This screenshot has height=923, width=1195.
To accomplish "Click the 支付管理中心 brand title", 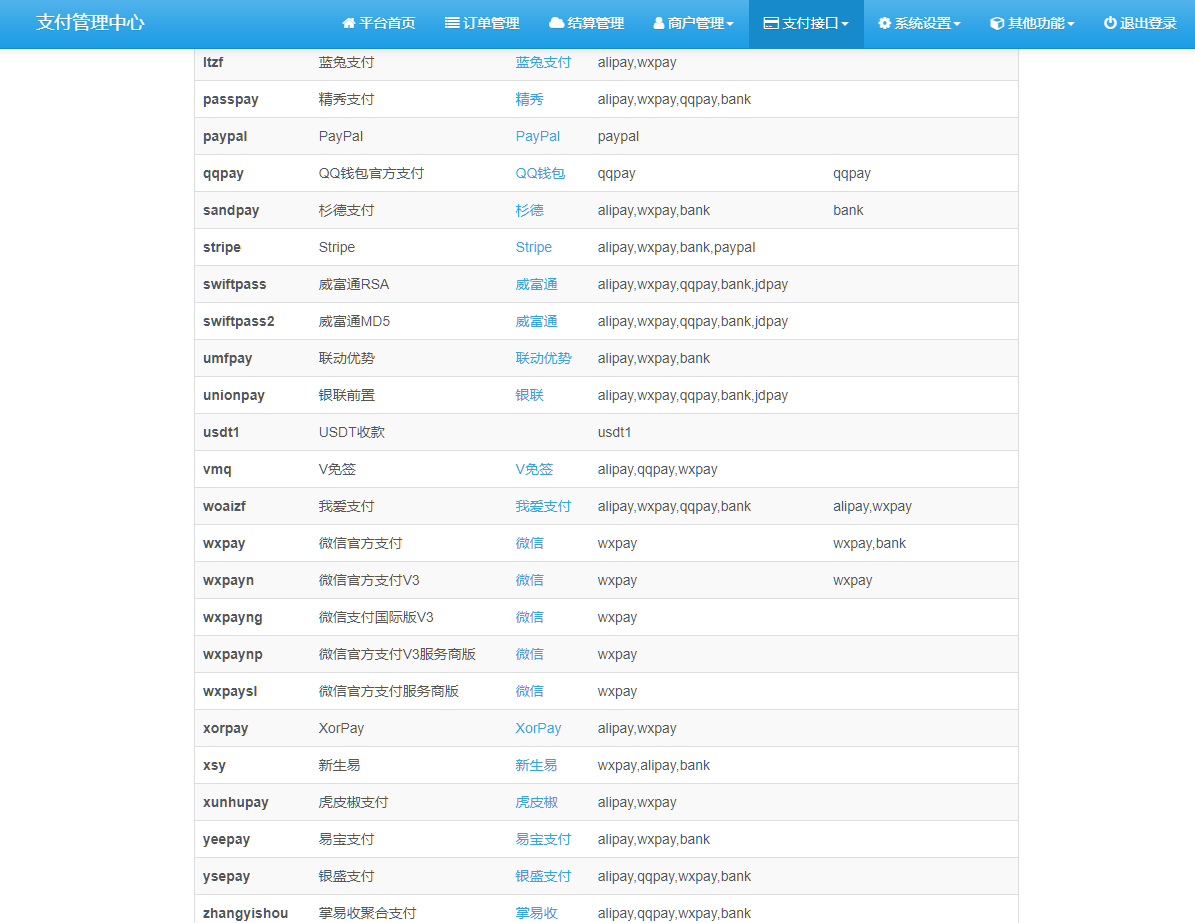I will (x=90, y=23).
